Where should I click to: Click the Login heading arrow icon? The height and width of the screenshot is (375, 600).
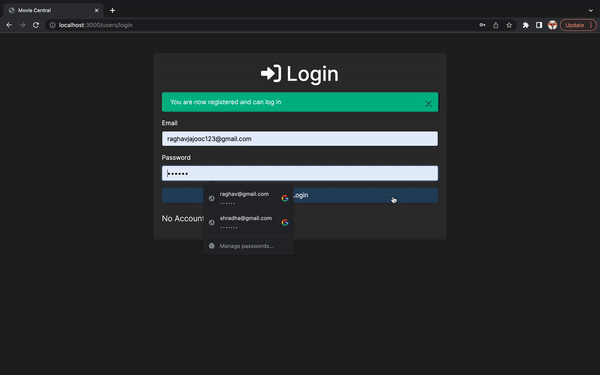pos(271,73)
